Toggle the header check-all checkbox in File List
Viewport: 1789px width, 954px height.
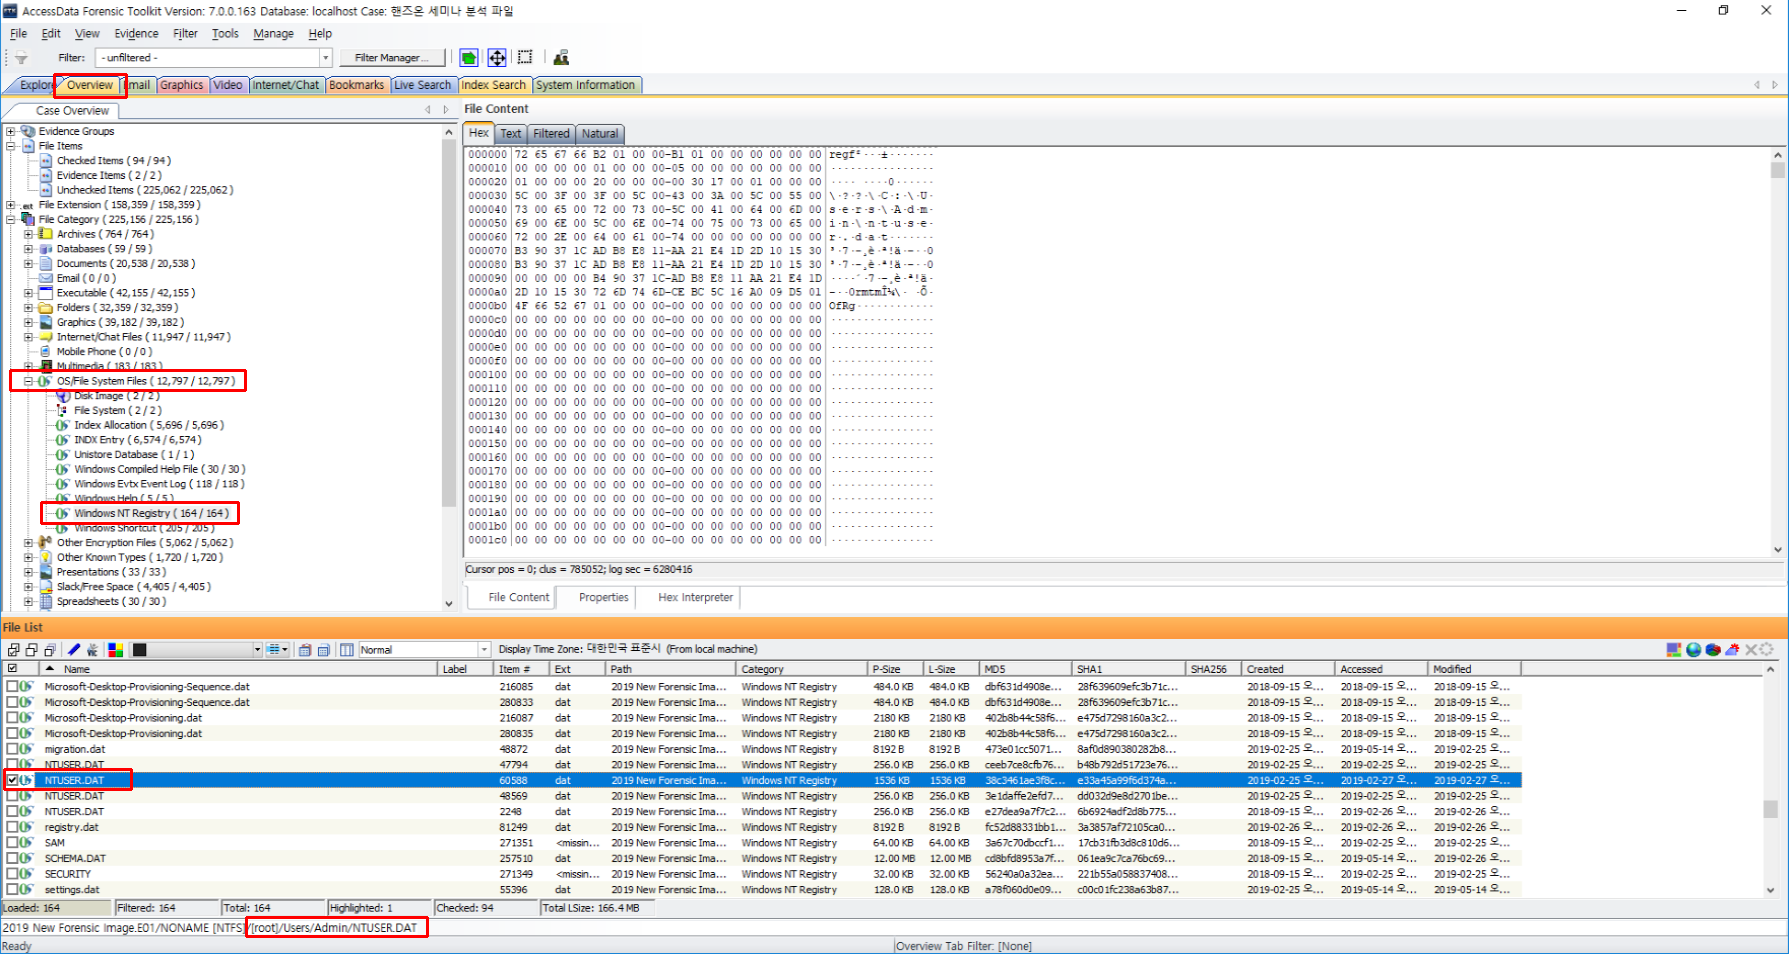point(12,668)
